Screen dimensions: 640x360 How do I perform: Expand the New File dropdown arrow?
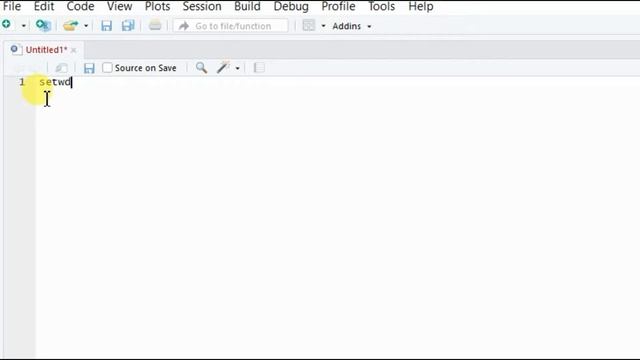point(24,26)
